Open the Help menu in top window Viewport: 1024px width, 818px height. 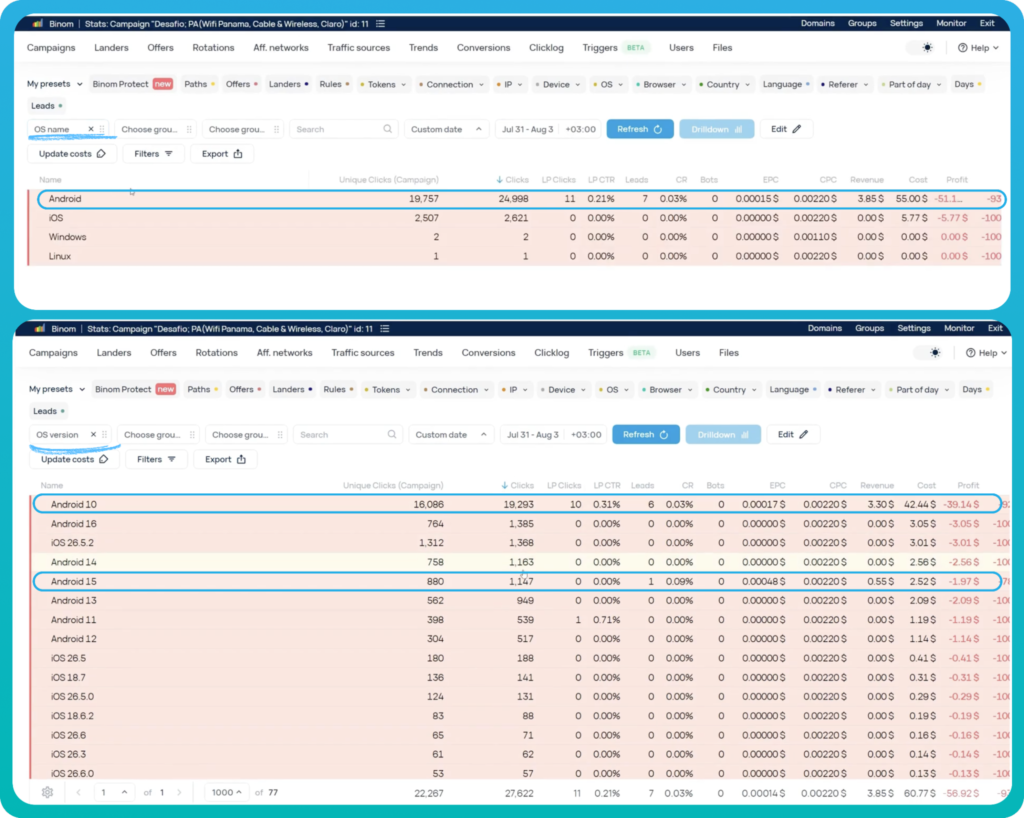[x=978, y=48]
